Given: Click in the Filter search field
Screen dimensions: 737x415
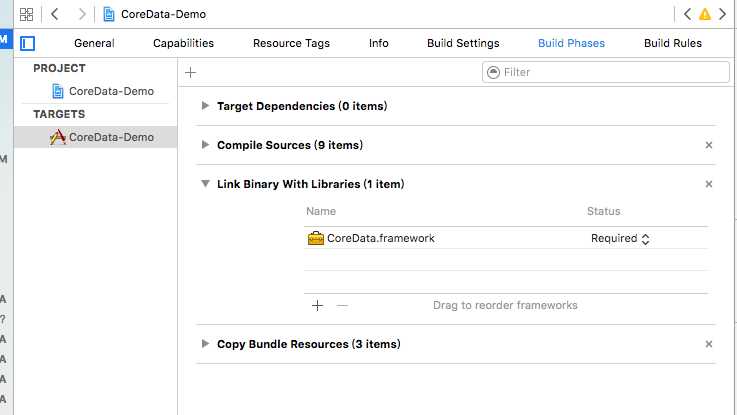Looking at the screenshot, I should (x=606, y=72).
